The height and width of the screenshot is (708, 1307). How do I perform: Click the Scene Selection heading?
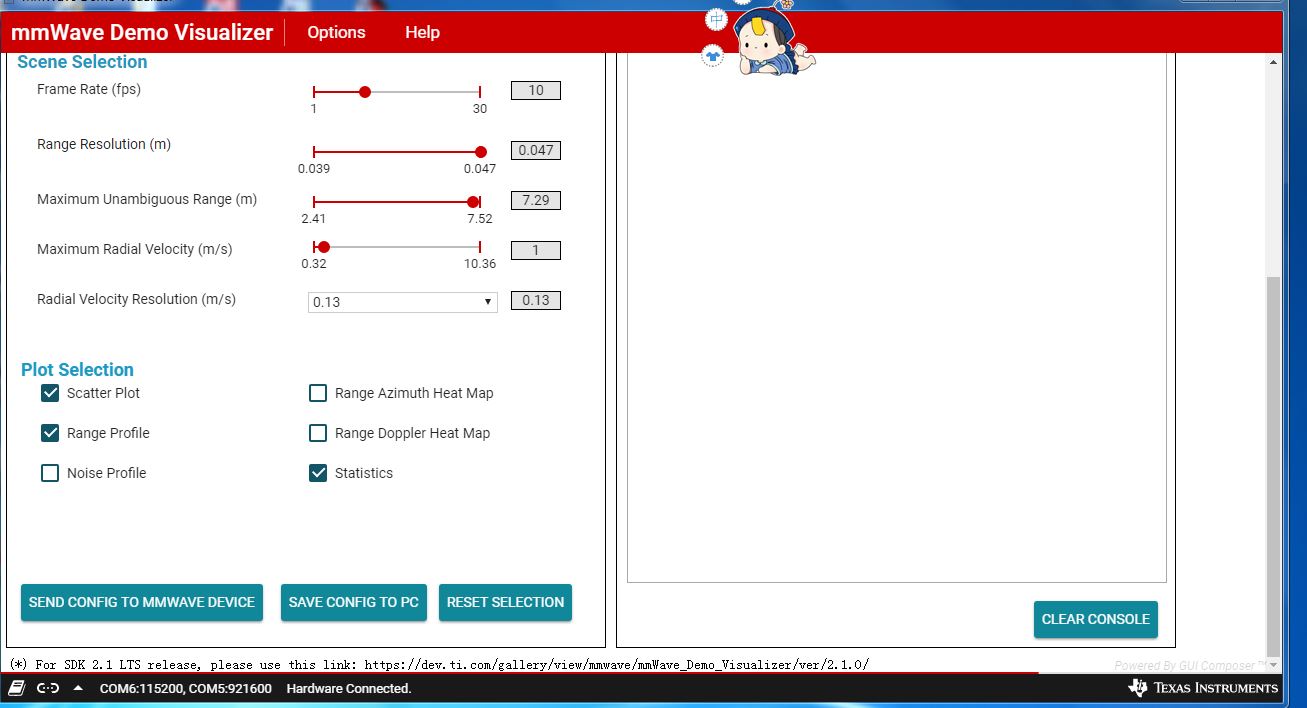point(82,62)
